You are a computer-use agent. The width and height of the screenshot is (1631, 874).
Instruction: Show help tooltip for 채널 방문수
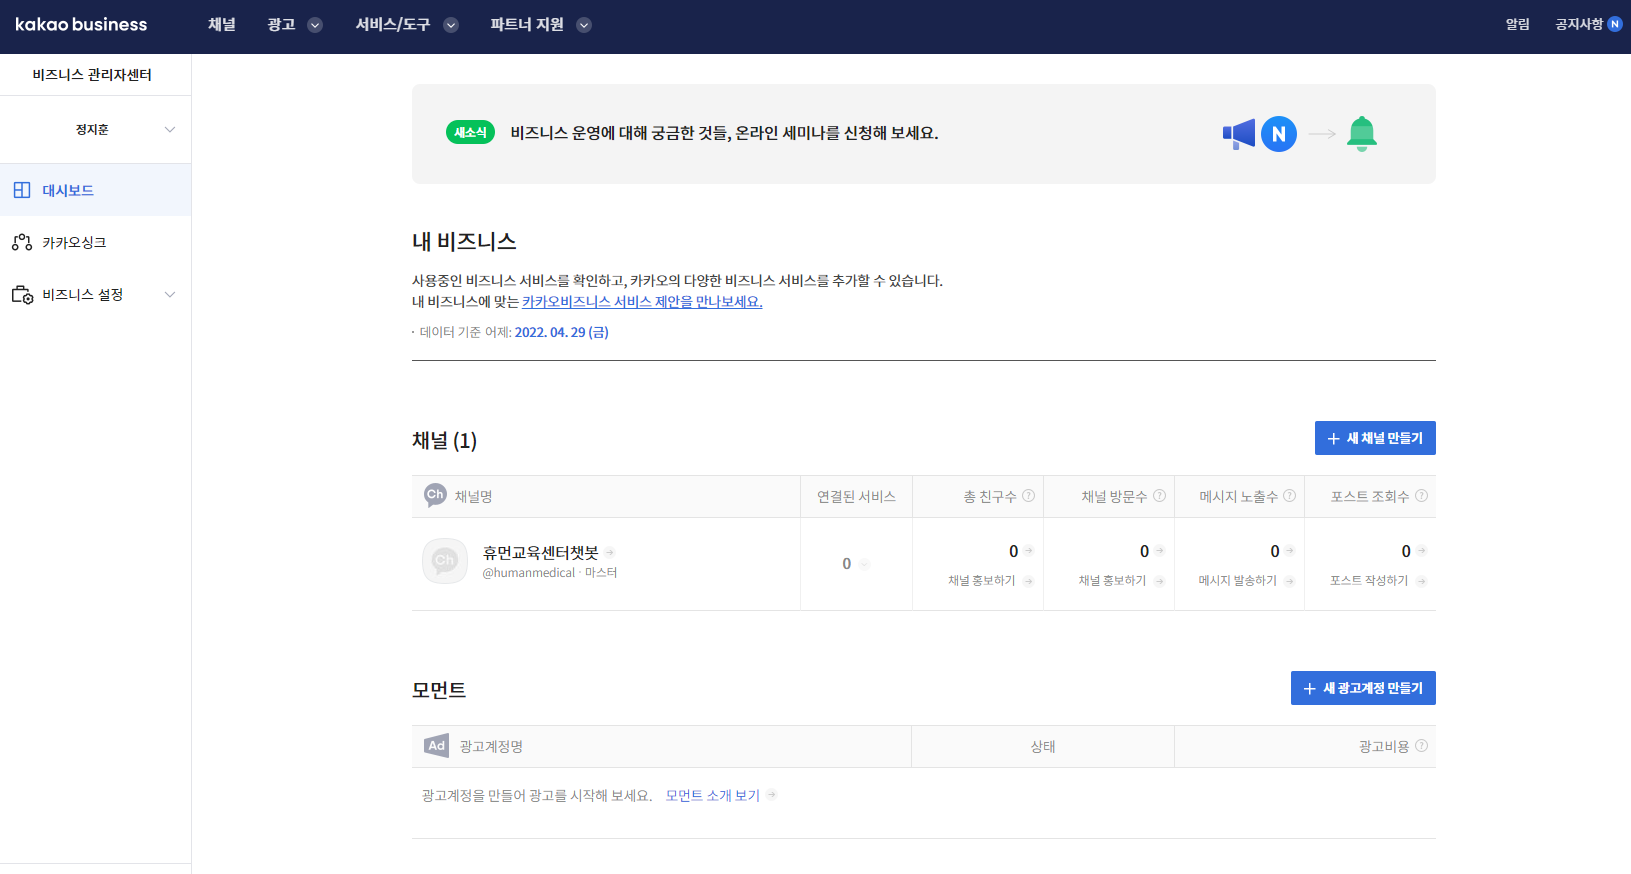1159,495
